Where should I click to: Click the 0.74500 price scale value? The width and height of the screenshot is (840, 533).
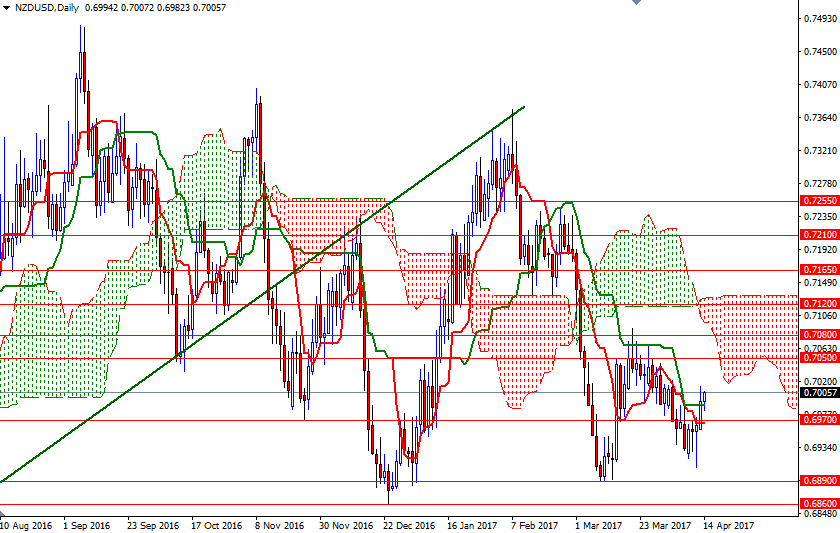click(820, 52)
